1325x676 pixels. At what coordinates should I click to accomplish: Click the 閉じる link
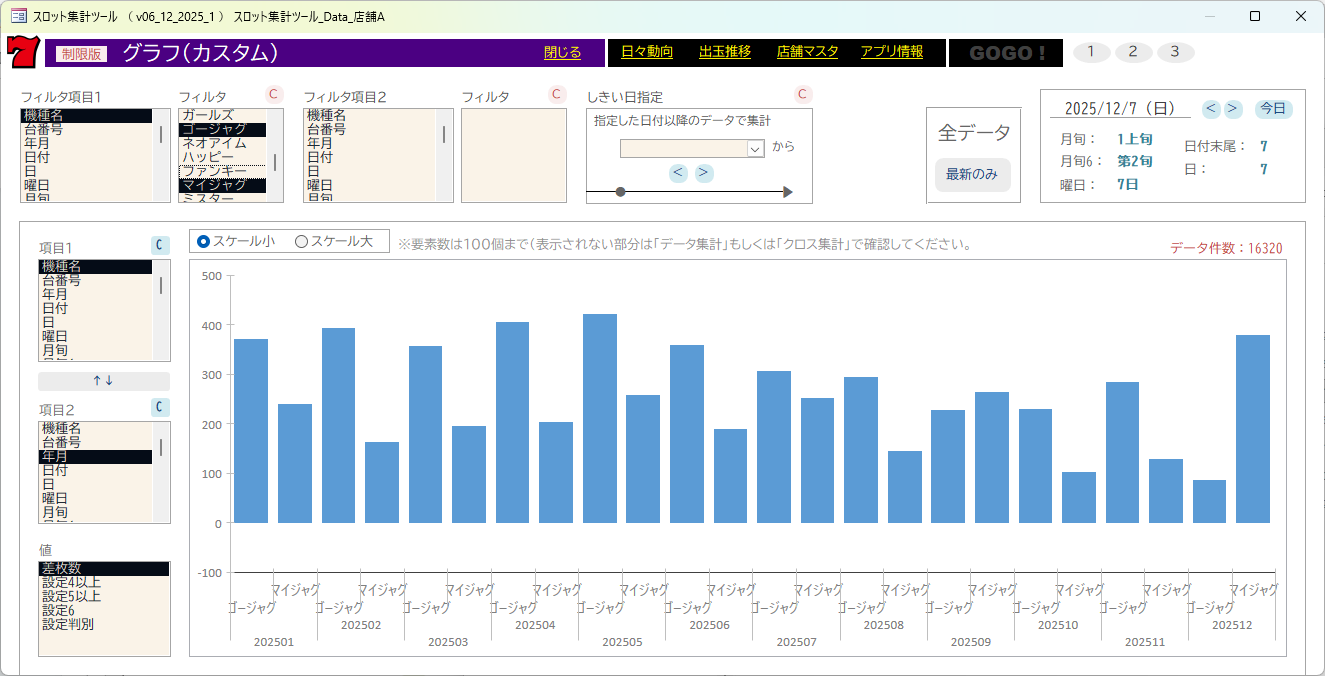point(562,53)
